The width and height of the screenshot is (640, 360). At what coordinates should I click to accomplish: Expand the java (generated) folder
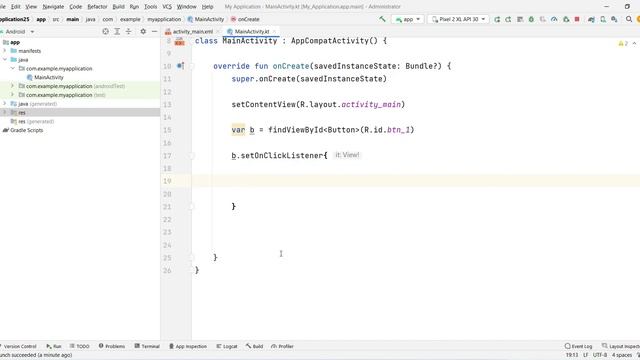[5, 103]
